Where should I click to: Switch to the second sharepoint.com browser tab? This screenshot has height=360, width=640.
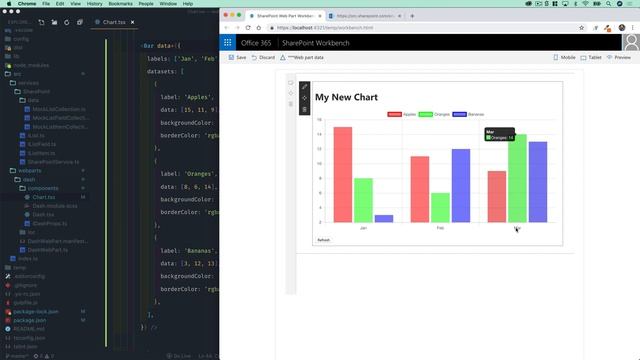pyautogui.click(x=365, y=16)
